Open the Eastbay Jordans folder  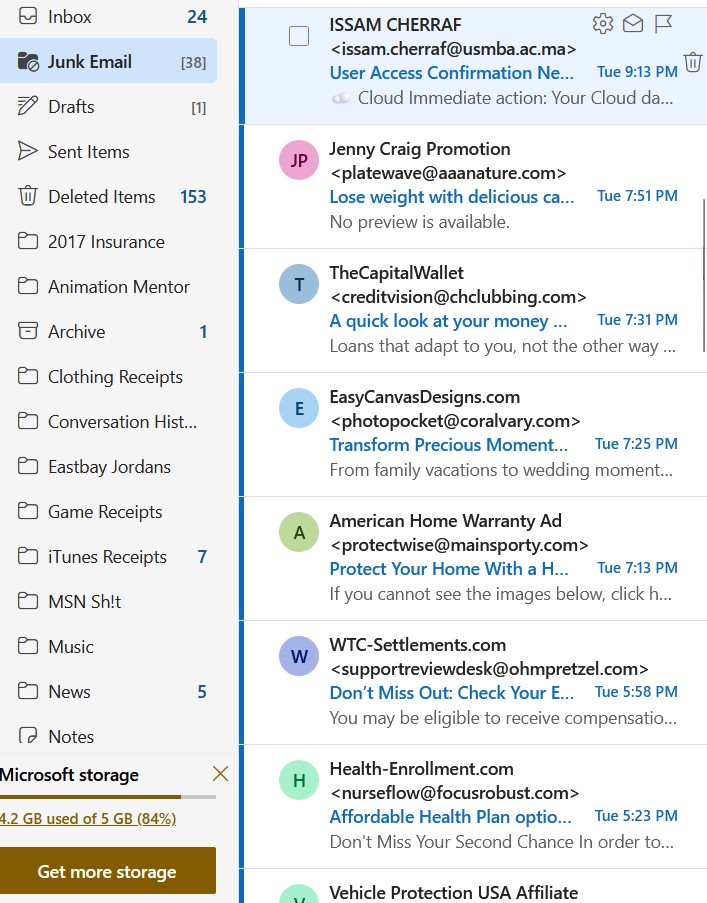click(x=108, y=466)
